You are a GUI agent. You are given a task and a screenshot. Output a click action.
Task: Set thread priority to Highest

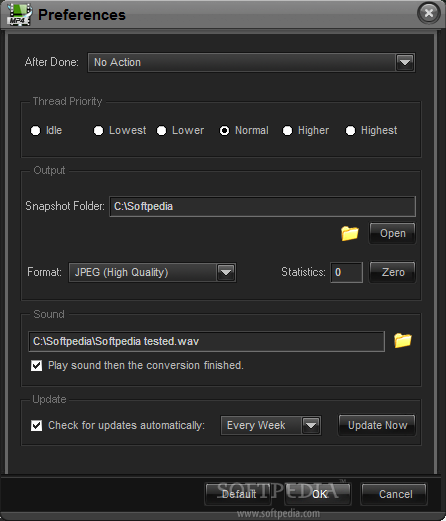coord(350,130)
